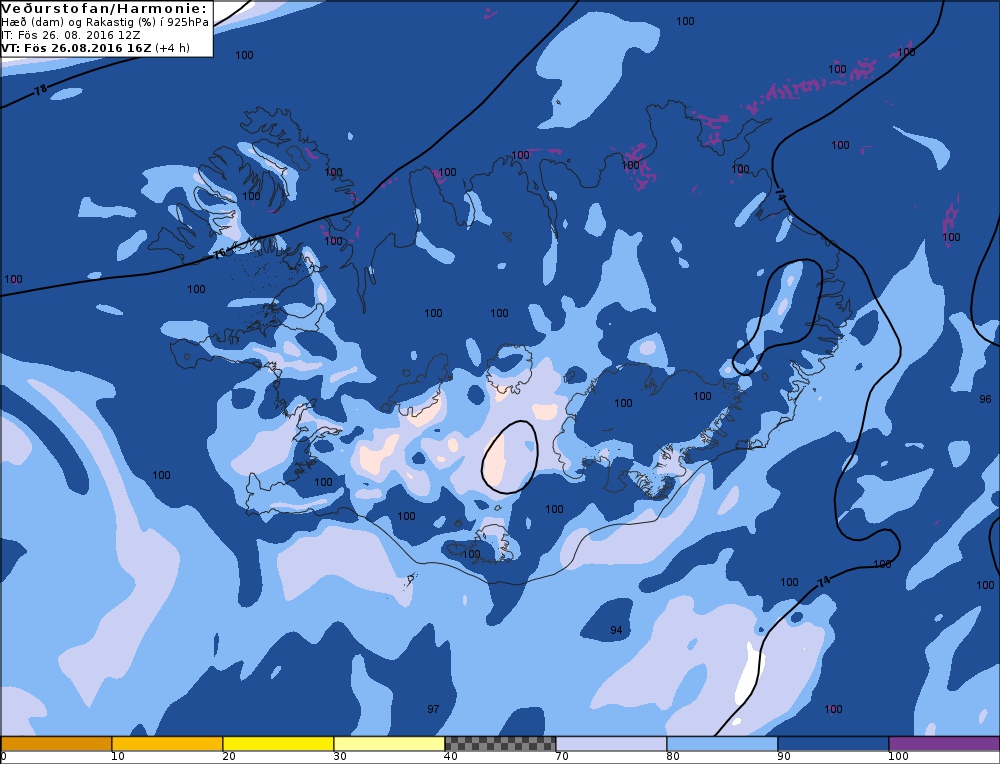This screenshot has width=1000, height=764.
Task: Click the 'VT: Fös 26.08.2016 16Z (+4 h)' line
Action: pyautogui.click(x=96, y=48)
